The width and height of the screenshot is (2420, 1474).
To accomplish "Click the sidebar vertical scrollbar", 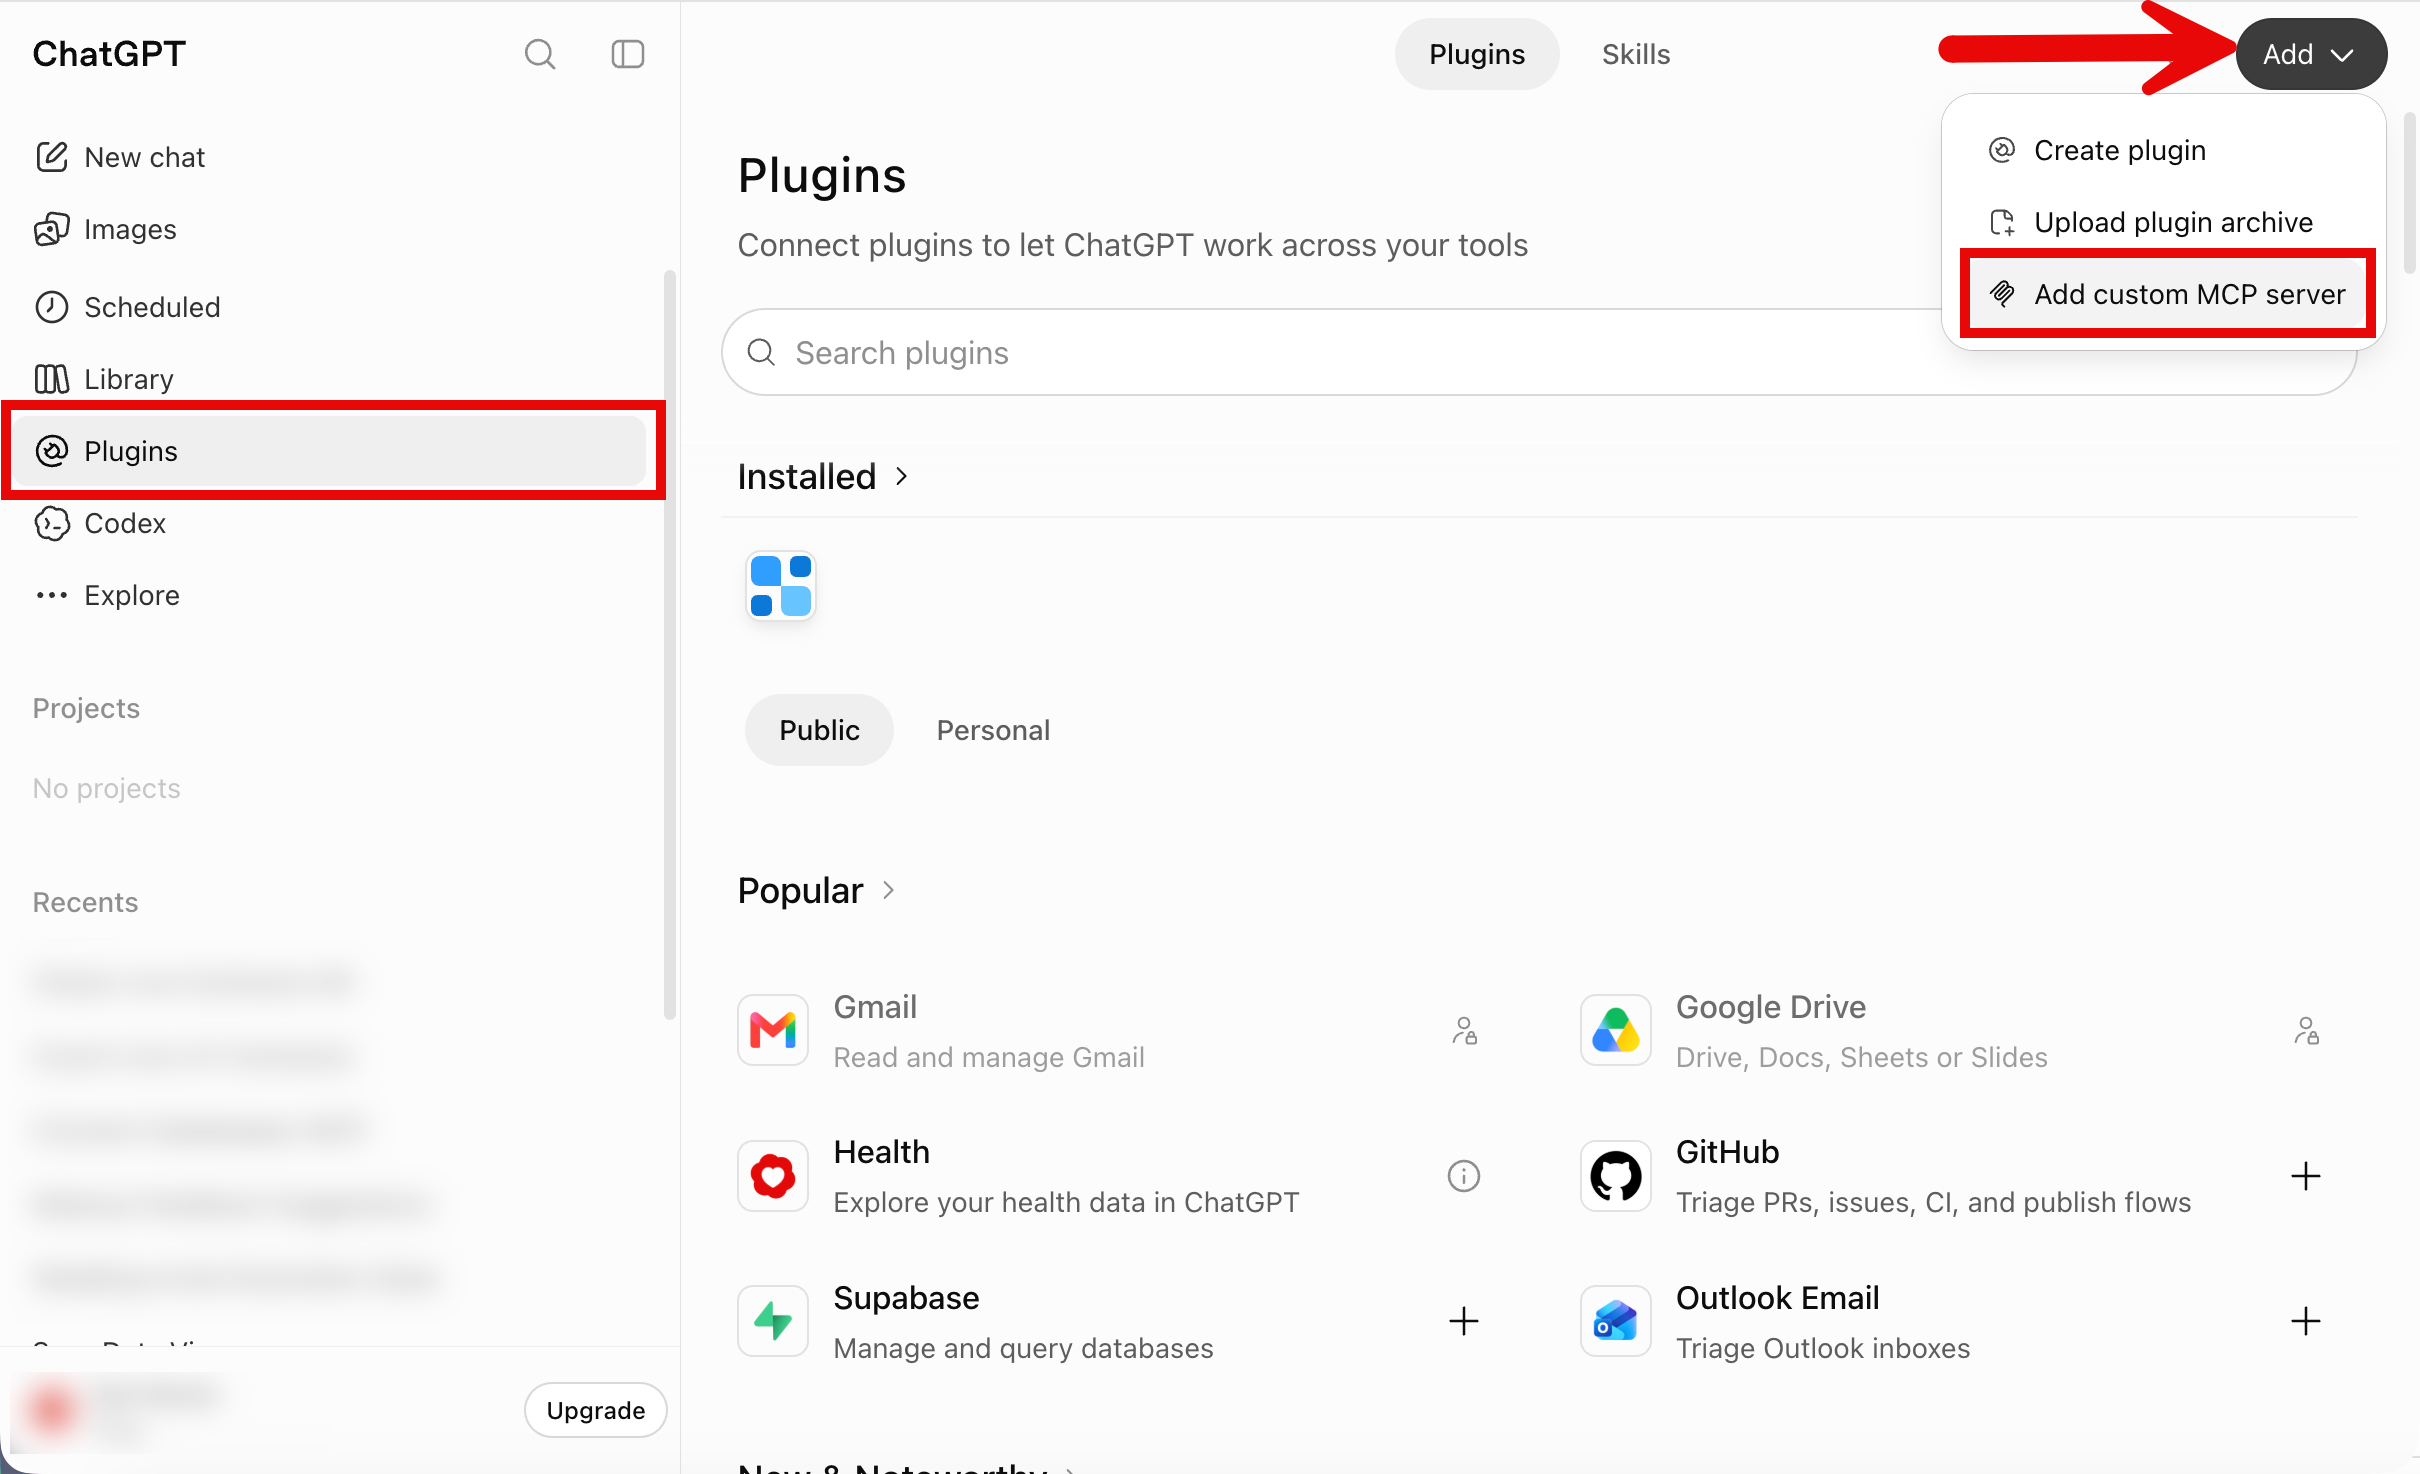I will click(x=670, y=645).
